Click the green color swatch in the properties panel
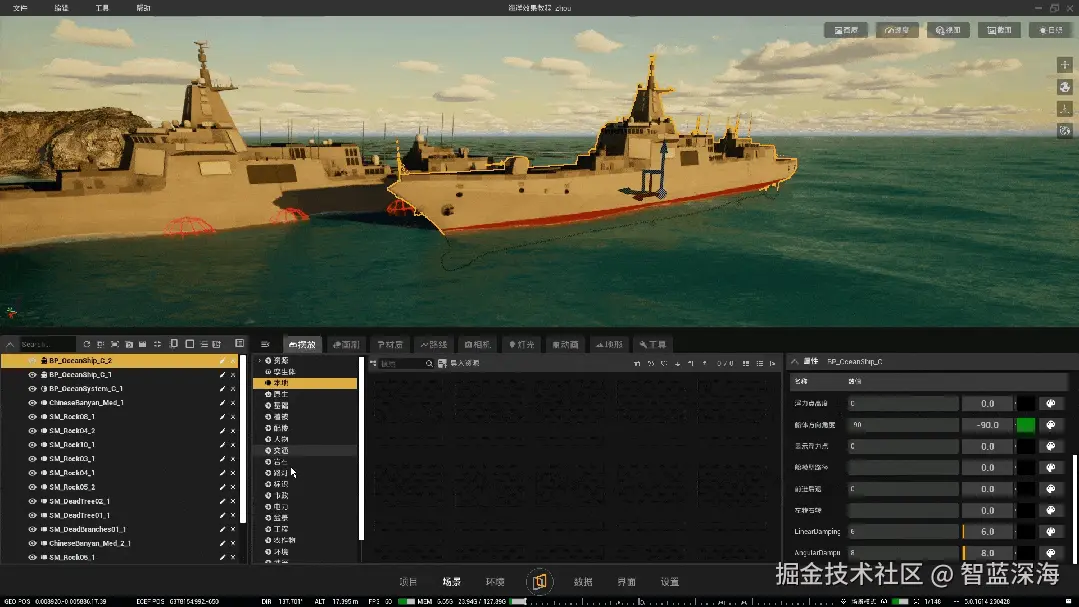Screen dimensions: 1079x607 click(1026, 425)
